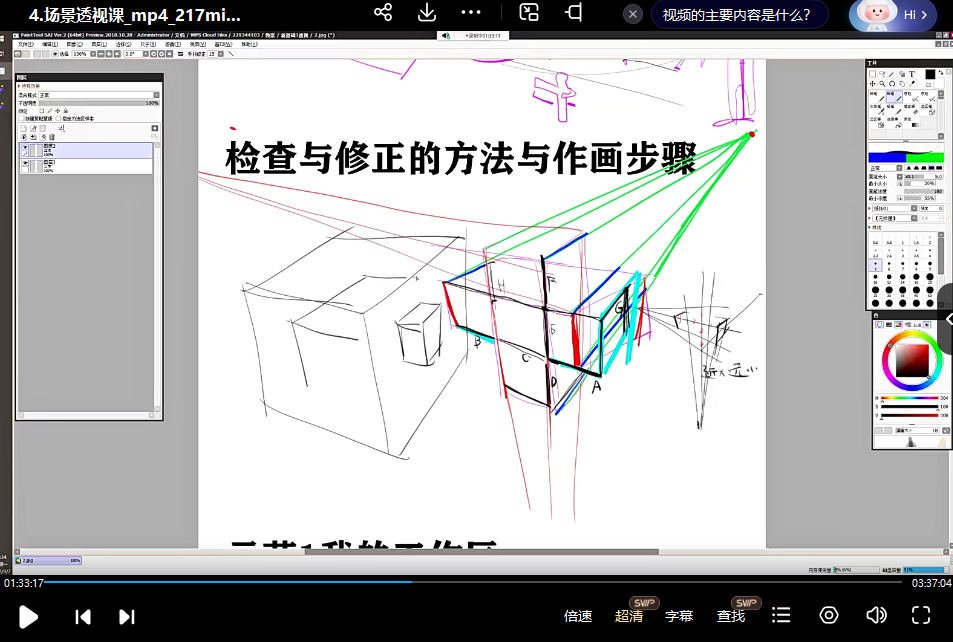Select the Pencil (铅笔) tool in SAI
This screenshot has height=642, width=953.
(876, 97)
